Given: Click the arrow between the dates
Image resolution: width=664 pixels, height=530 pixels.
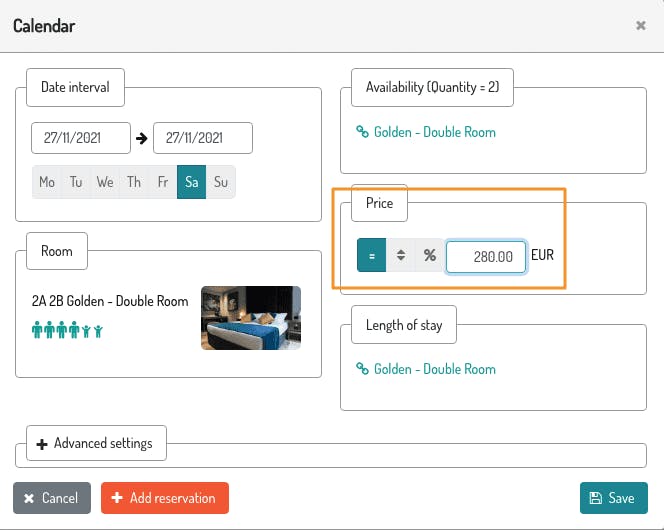Looking at the screenshot, I should 141,138.
